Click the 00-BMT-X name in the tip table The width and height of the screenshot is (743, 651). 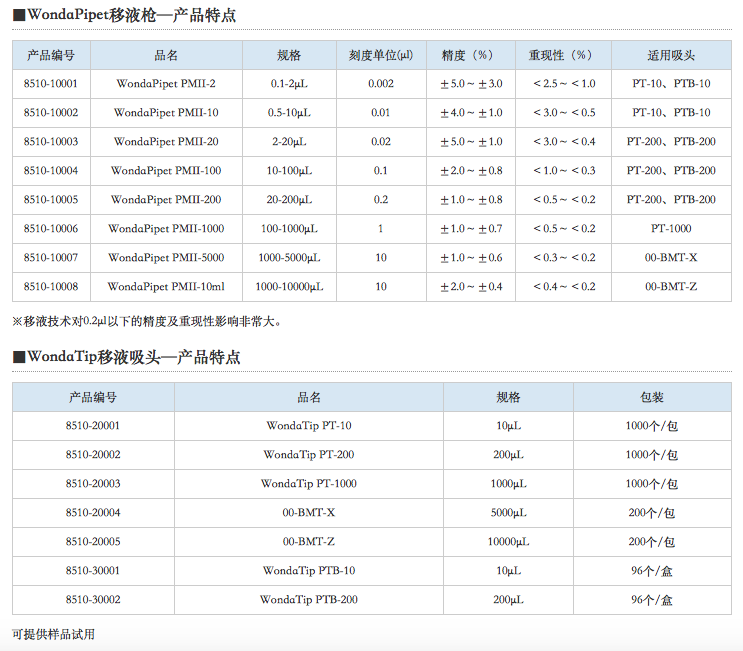(x=309, y=513)
